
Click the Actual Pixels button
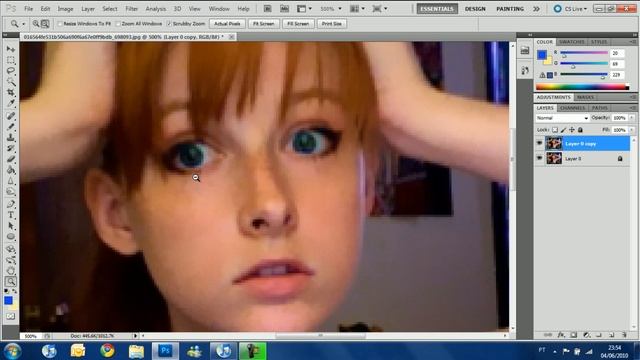coord(227,24)
